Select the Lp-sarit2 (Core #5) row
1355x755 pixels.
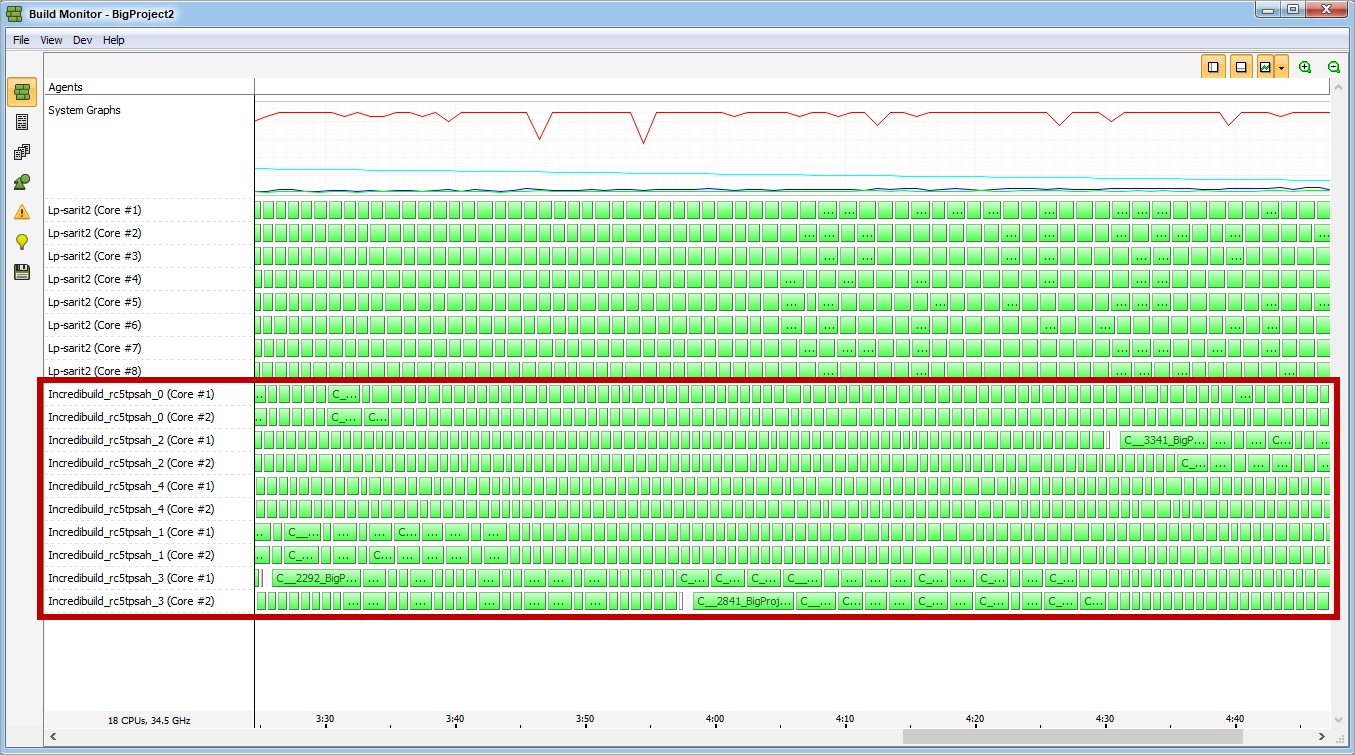[x=95, y=302]
